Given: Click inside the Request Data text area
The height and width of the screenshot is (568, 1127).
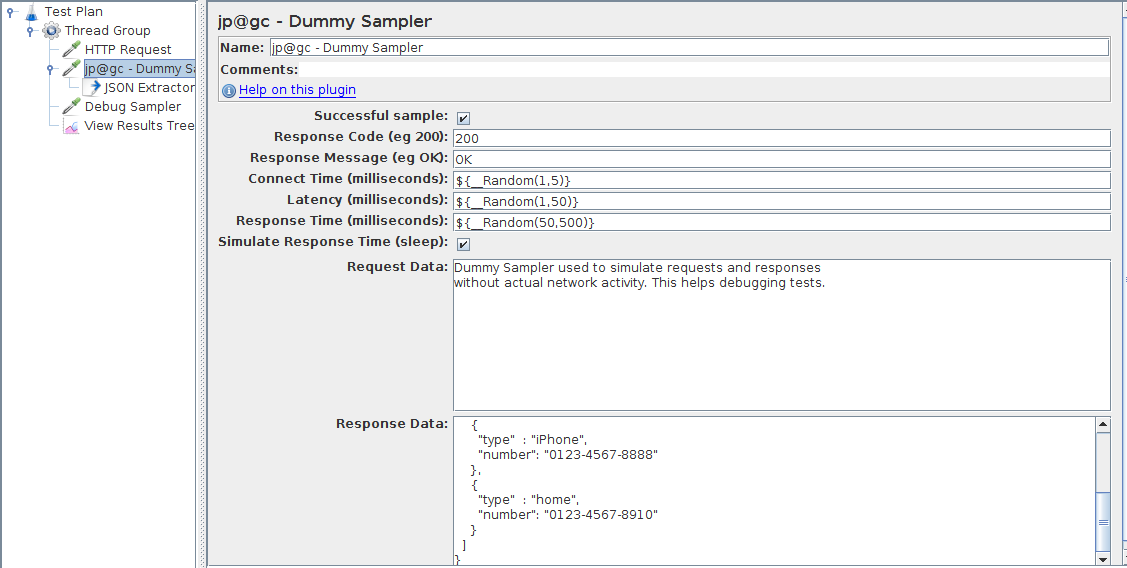Looking at the screenshot, I should tap(781, 335).
